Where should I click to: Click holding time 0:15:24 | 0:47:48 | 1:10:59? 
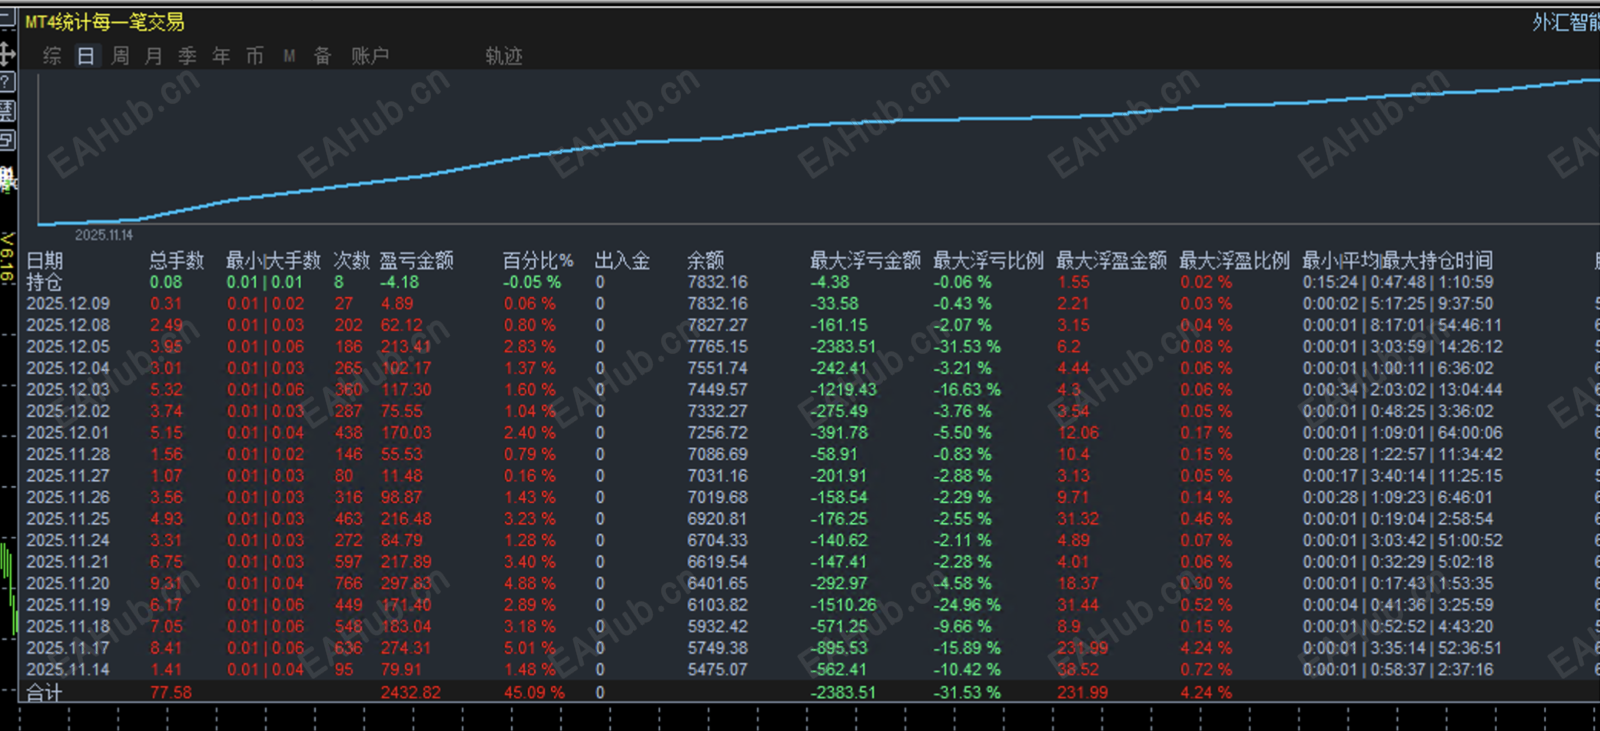tap(1398, 283)
